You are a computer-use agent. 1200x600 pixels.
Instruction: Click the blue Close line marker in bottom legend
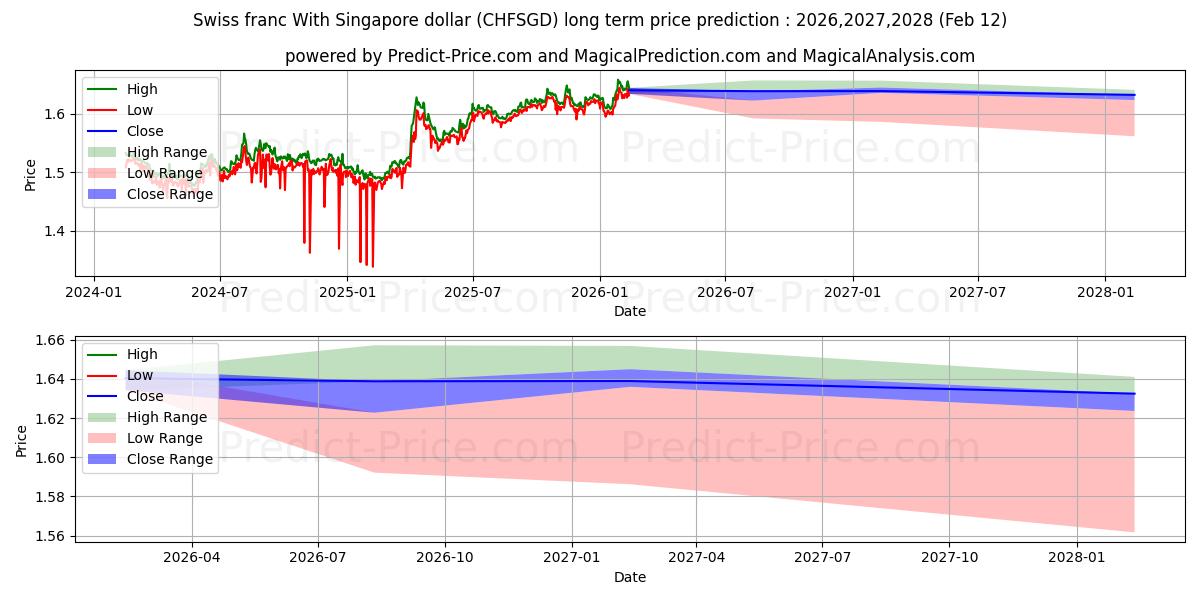click(104, 397)
